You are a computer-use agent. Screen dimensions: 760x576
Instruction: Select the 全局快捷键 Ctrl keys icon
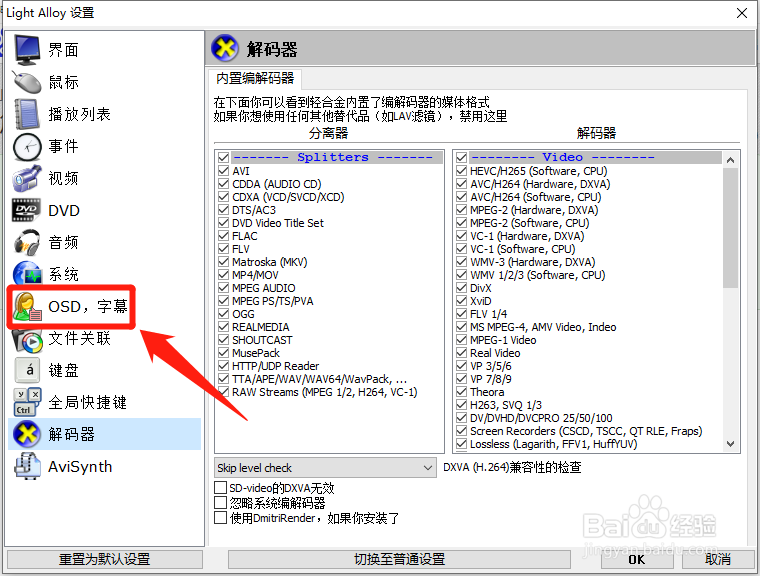[x=28, y=402]
